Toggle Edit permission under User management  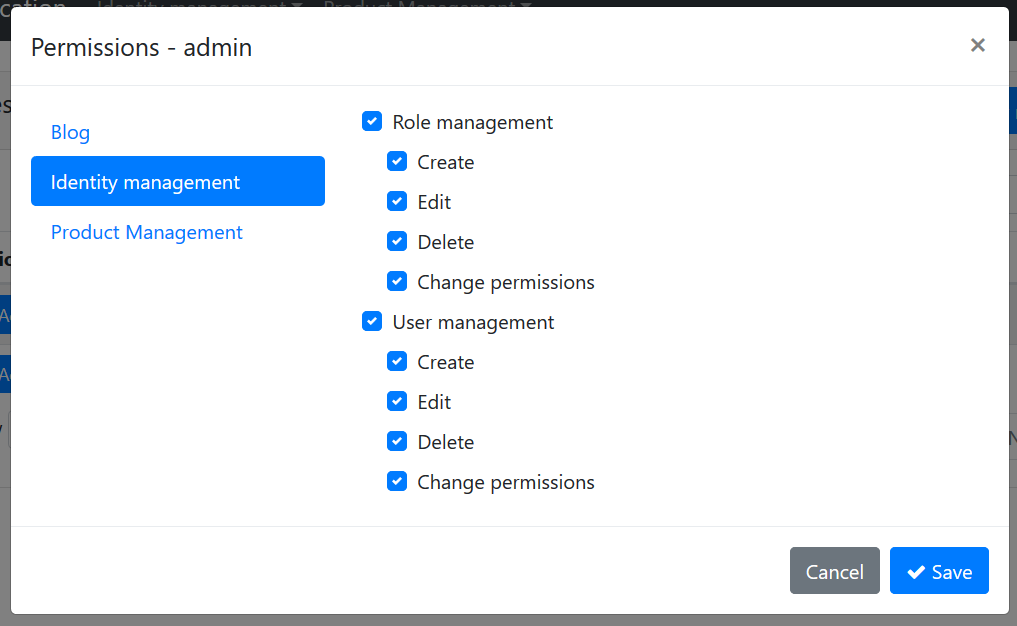pyautogui.click(x=397, y=401)
